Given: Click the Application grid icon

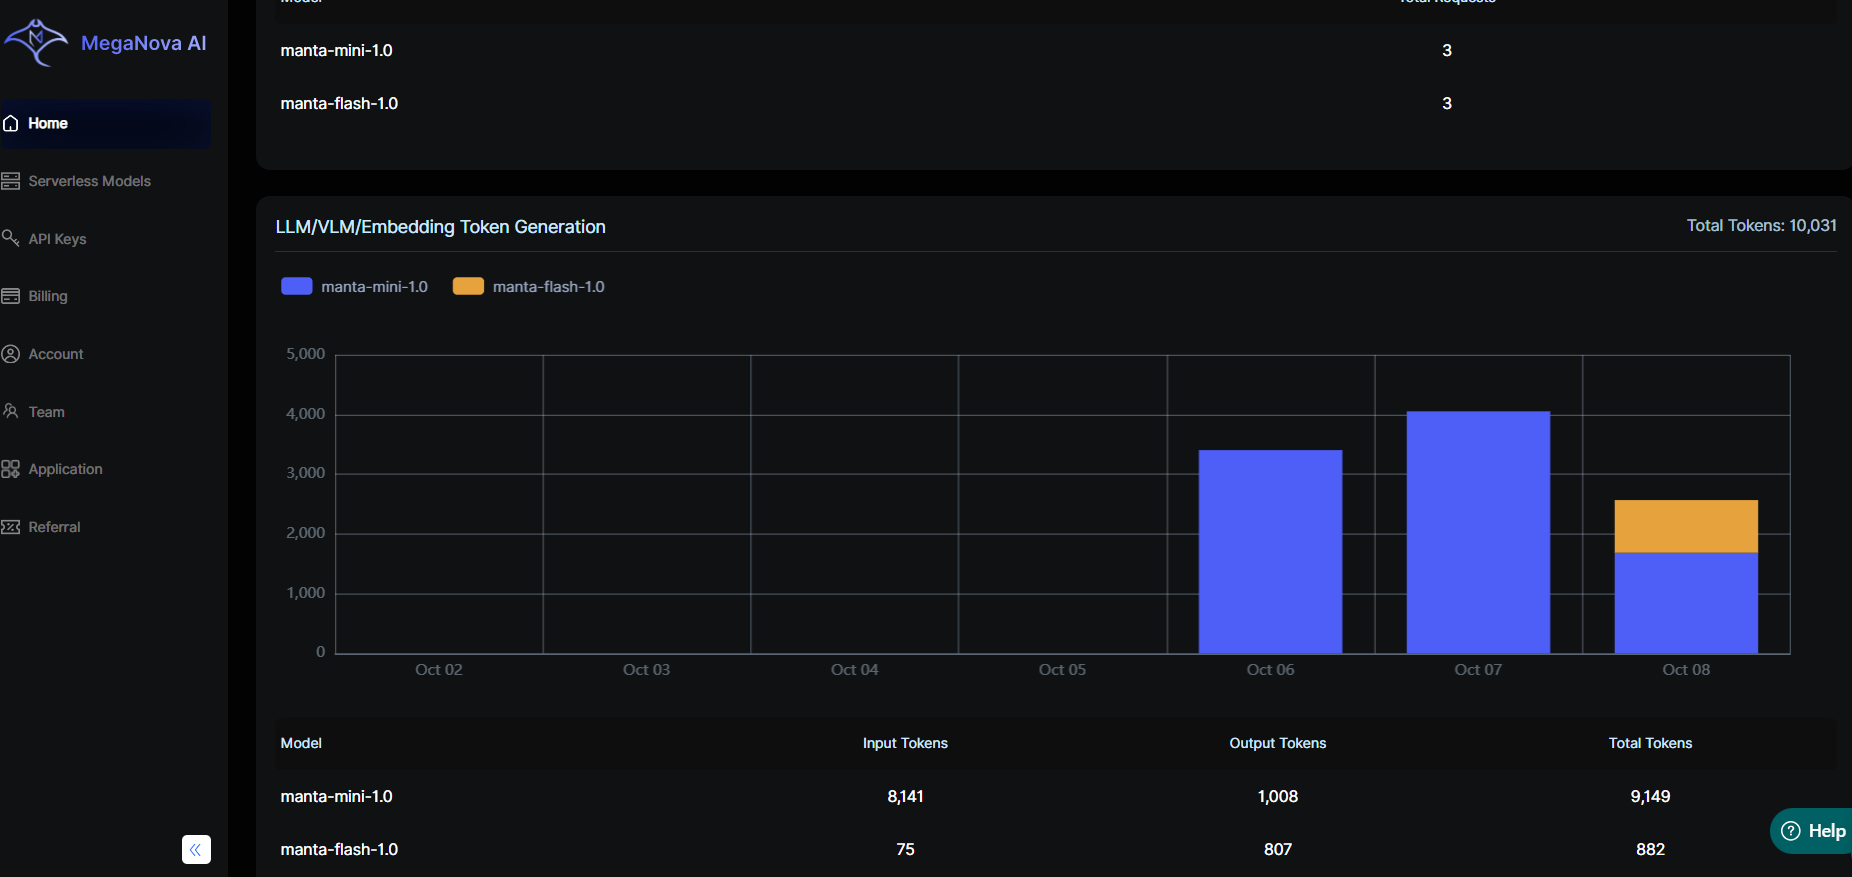Looking at the screenshot, I should tap(11, 469).
